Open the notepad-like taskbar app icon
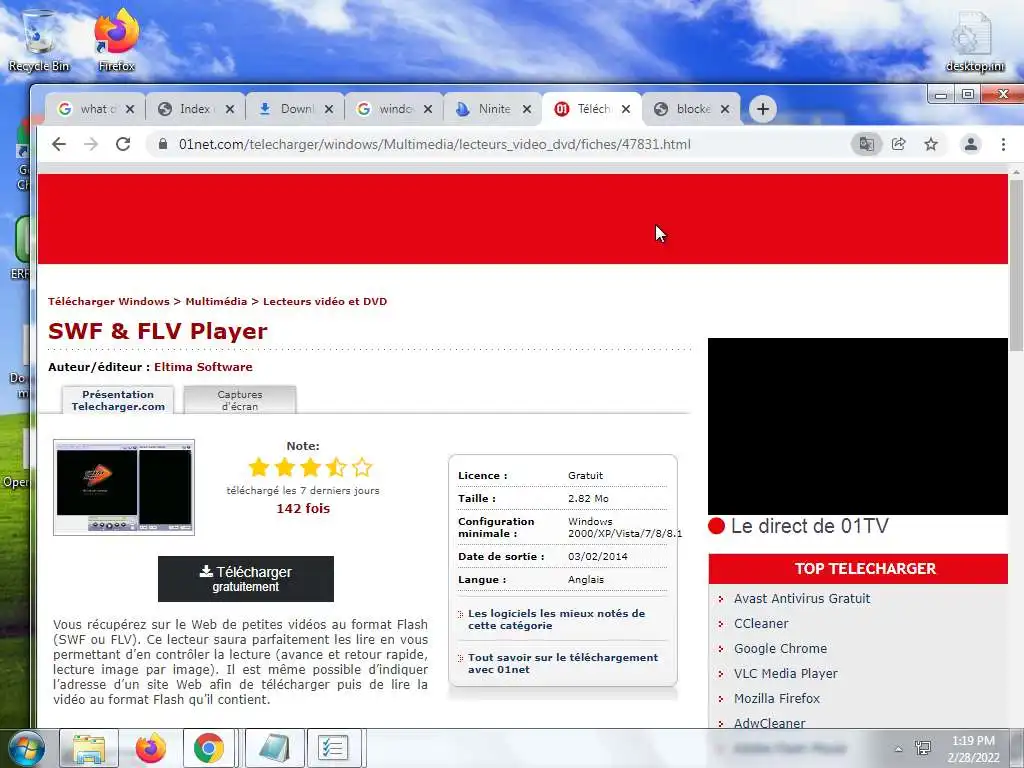This screenshot has height=768, width=1024. (x=274, y=748)
